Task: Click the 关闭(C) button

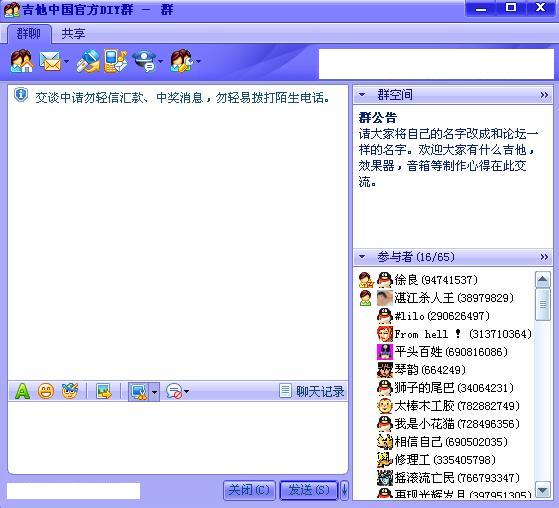Action: pyautogui.click(x=249, y=490)
